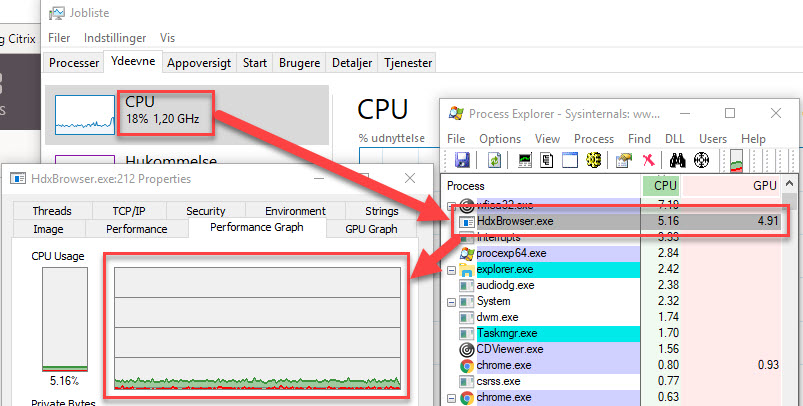Viewport: 803px width, 406px height.
Task: Select the Performance Graph tab
Action: (257, 227)
